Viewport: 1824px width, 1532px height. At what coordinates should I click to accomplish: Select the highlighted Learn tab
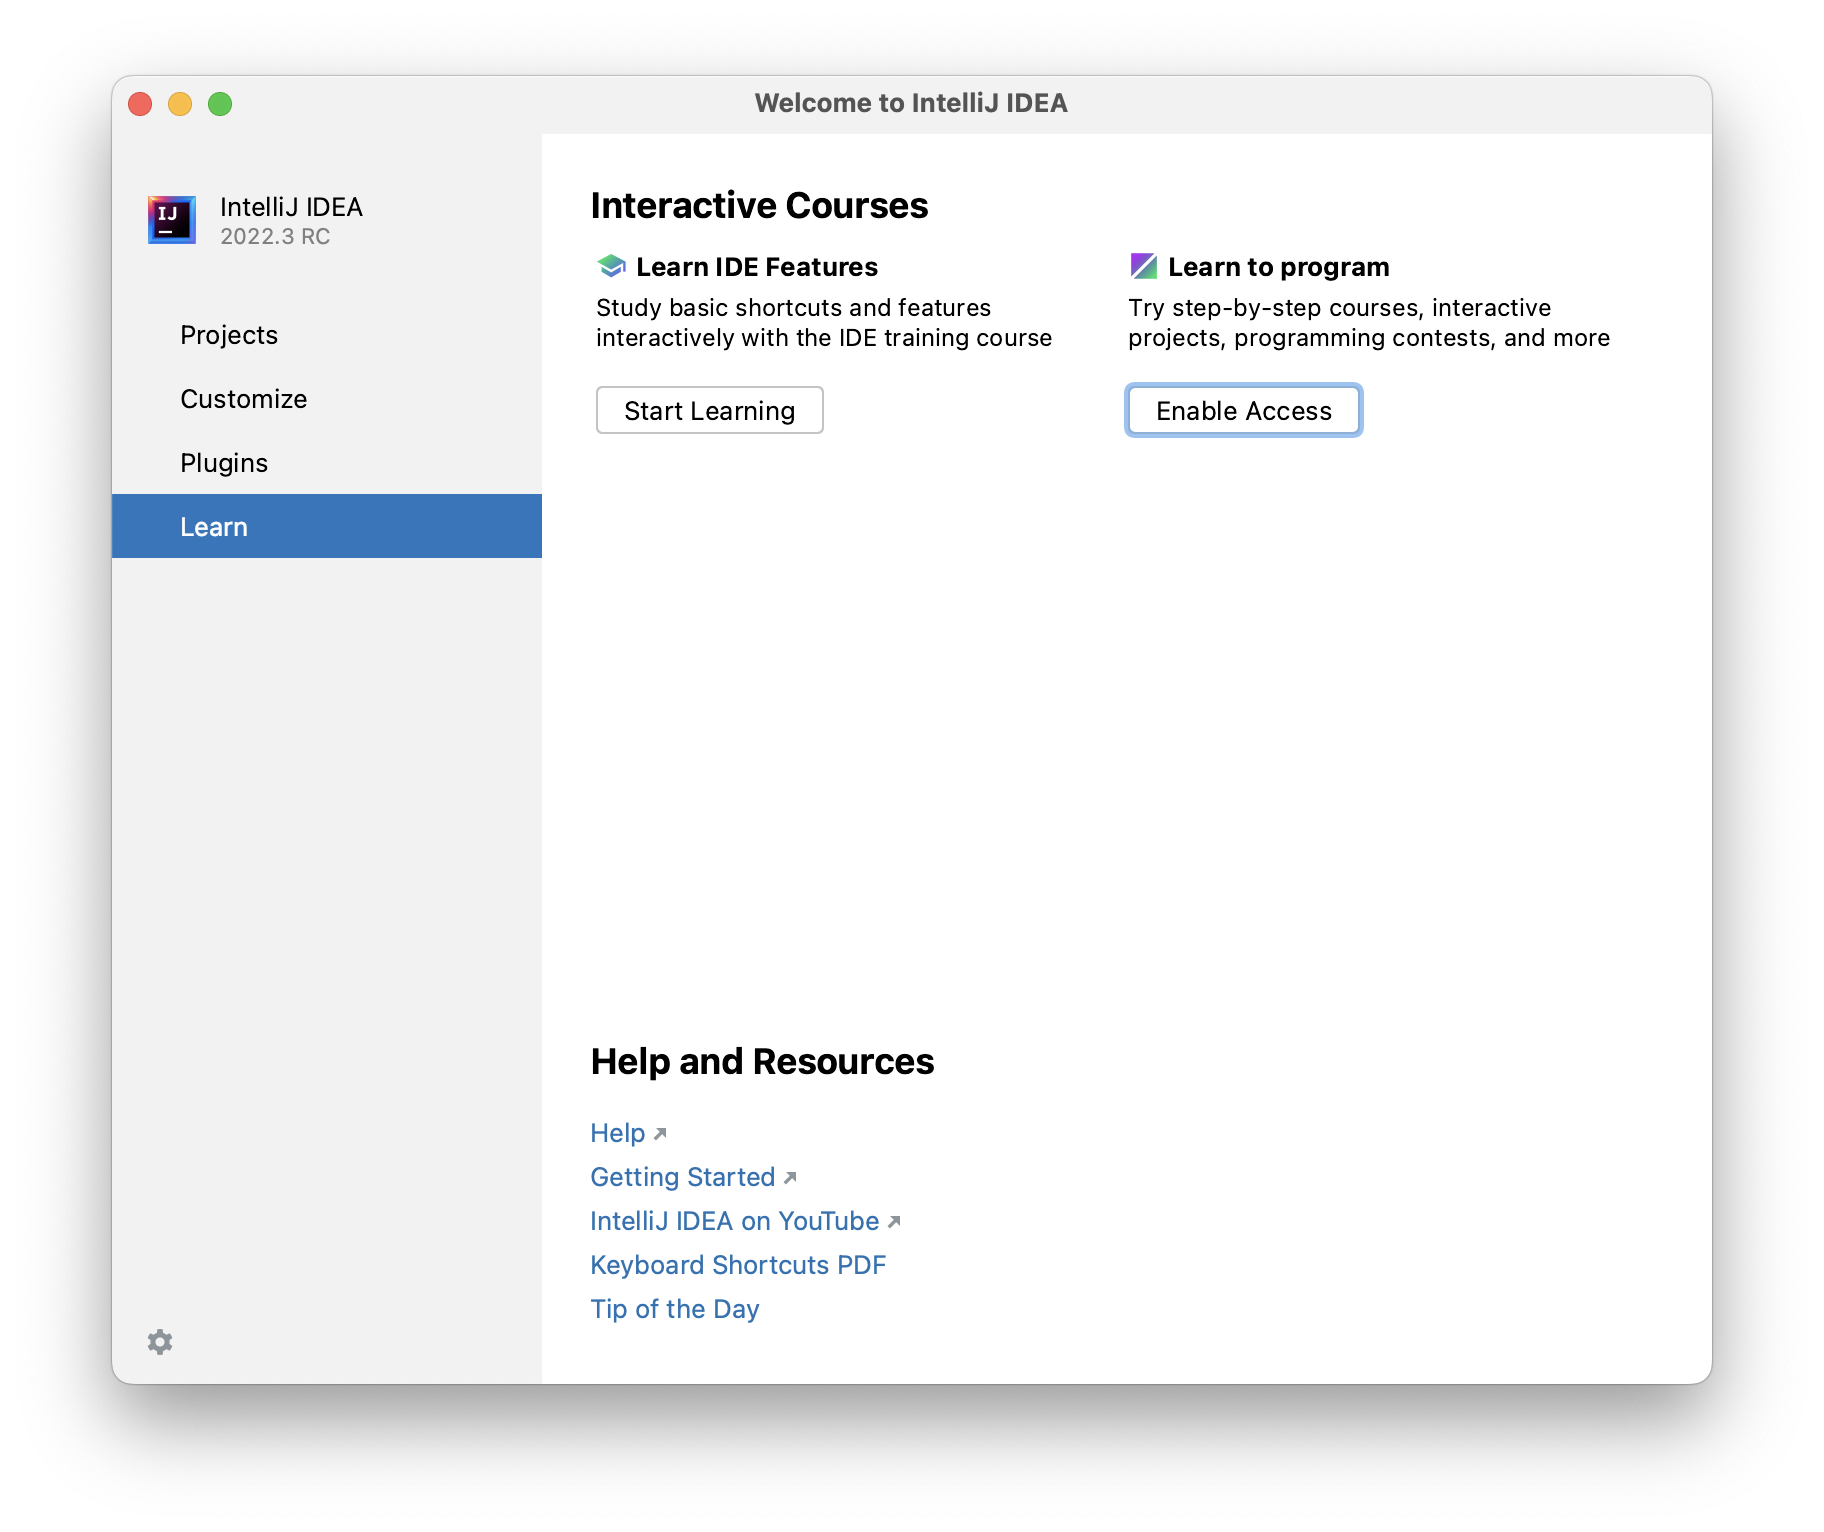[x=214, y=526]
